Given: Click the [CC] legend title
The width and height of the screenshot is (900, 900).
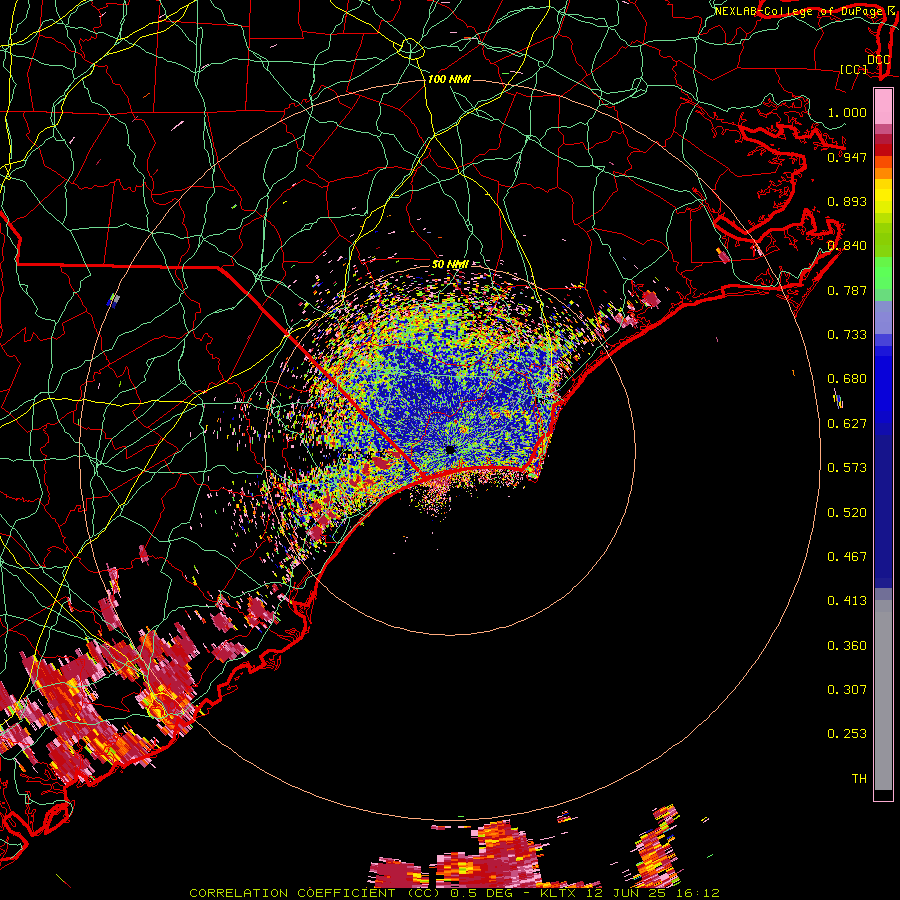Looking at the screenshot, I should coord(854,69).
